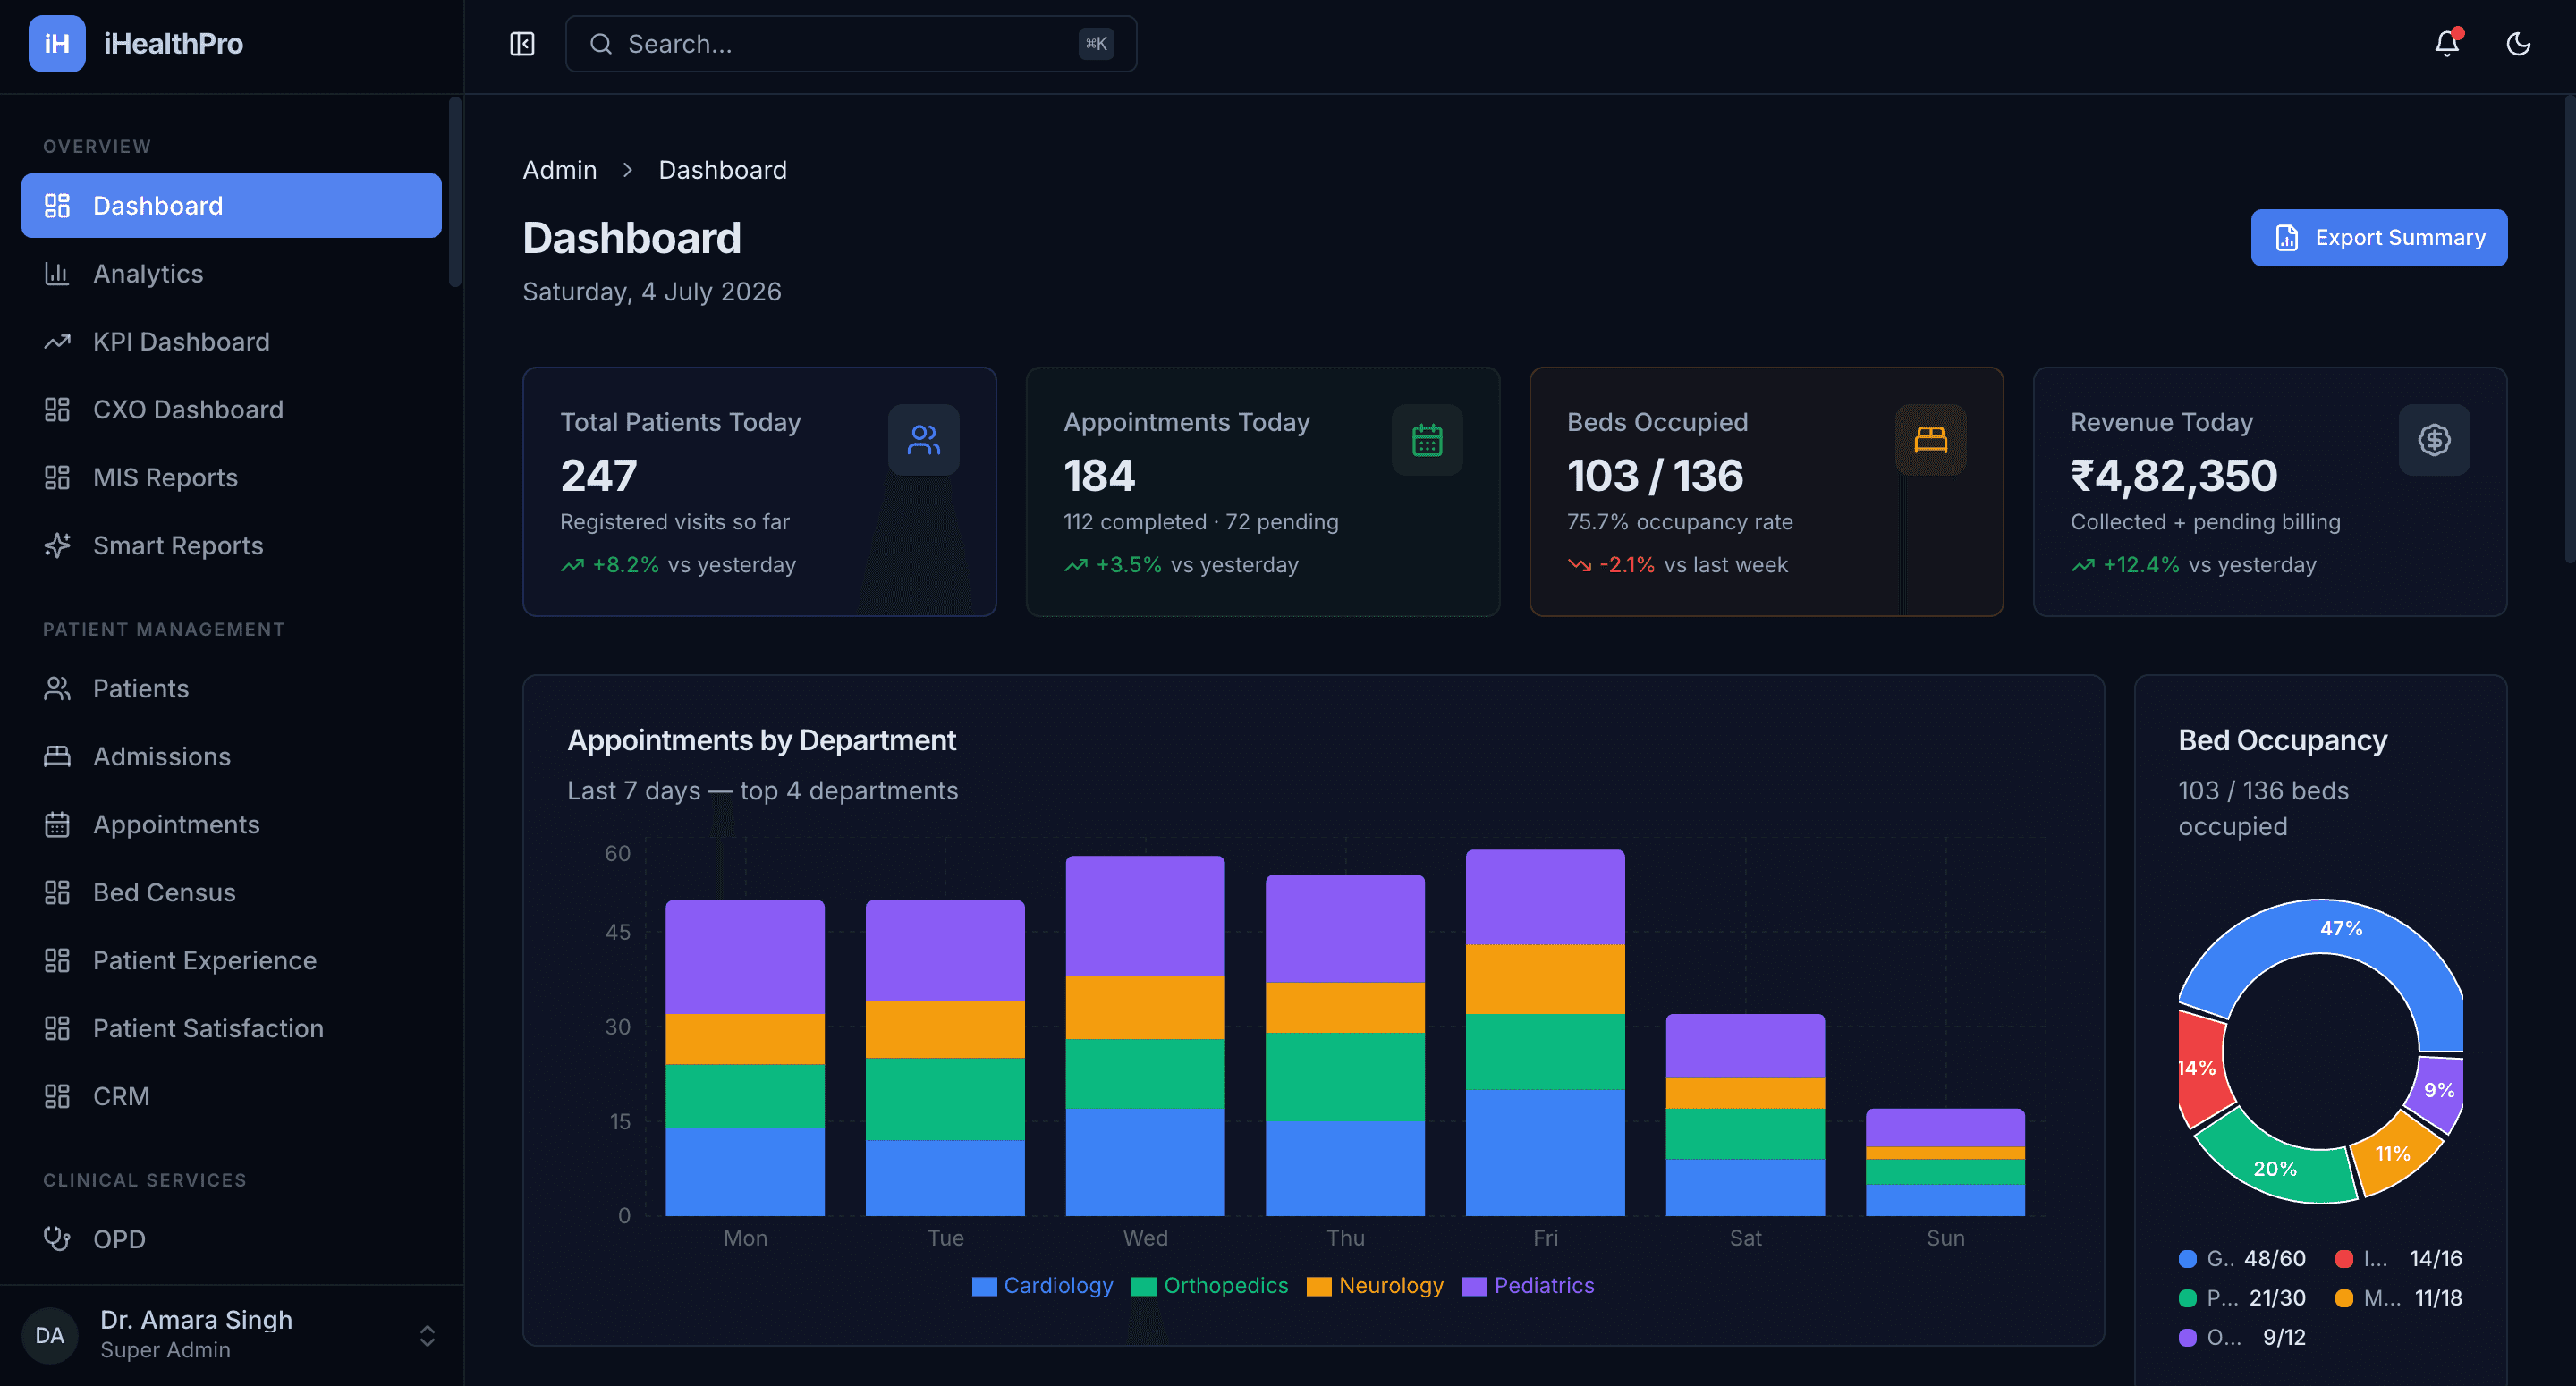Click the Appointments calendar icon in sidebar

tap(57, 825)
